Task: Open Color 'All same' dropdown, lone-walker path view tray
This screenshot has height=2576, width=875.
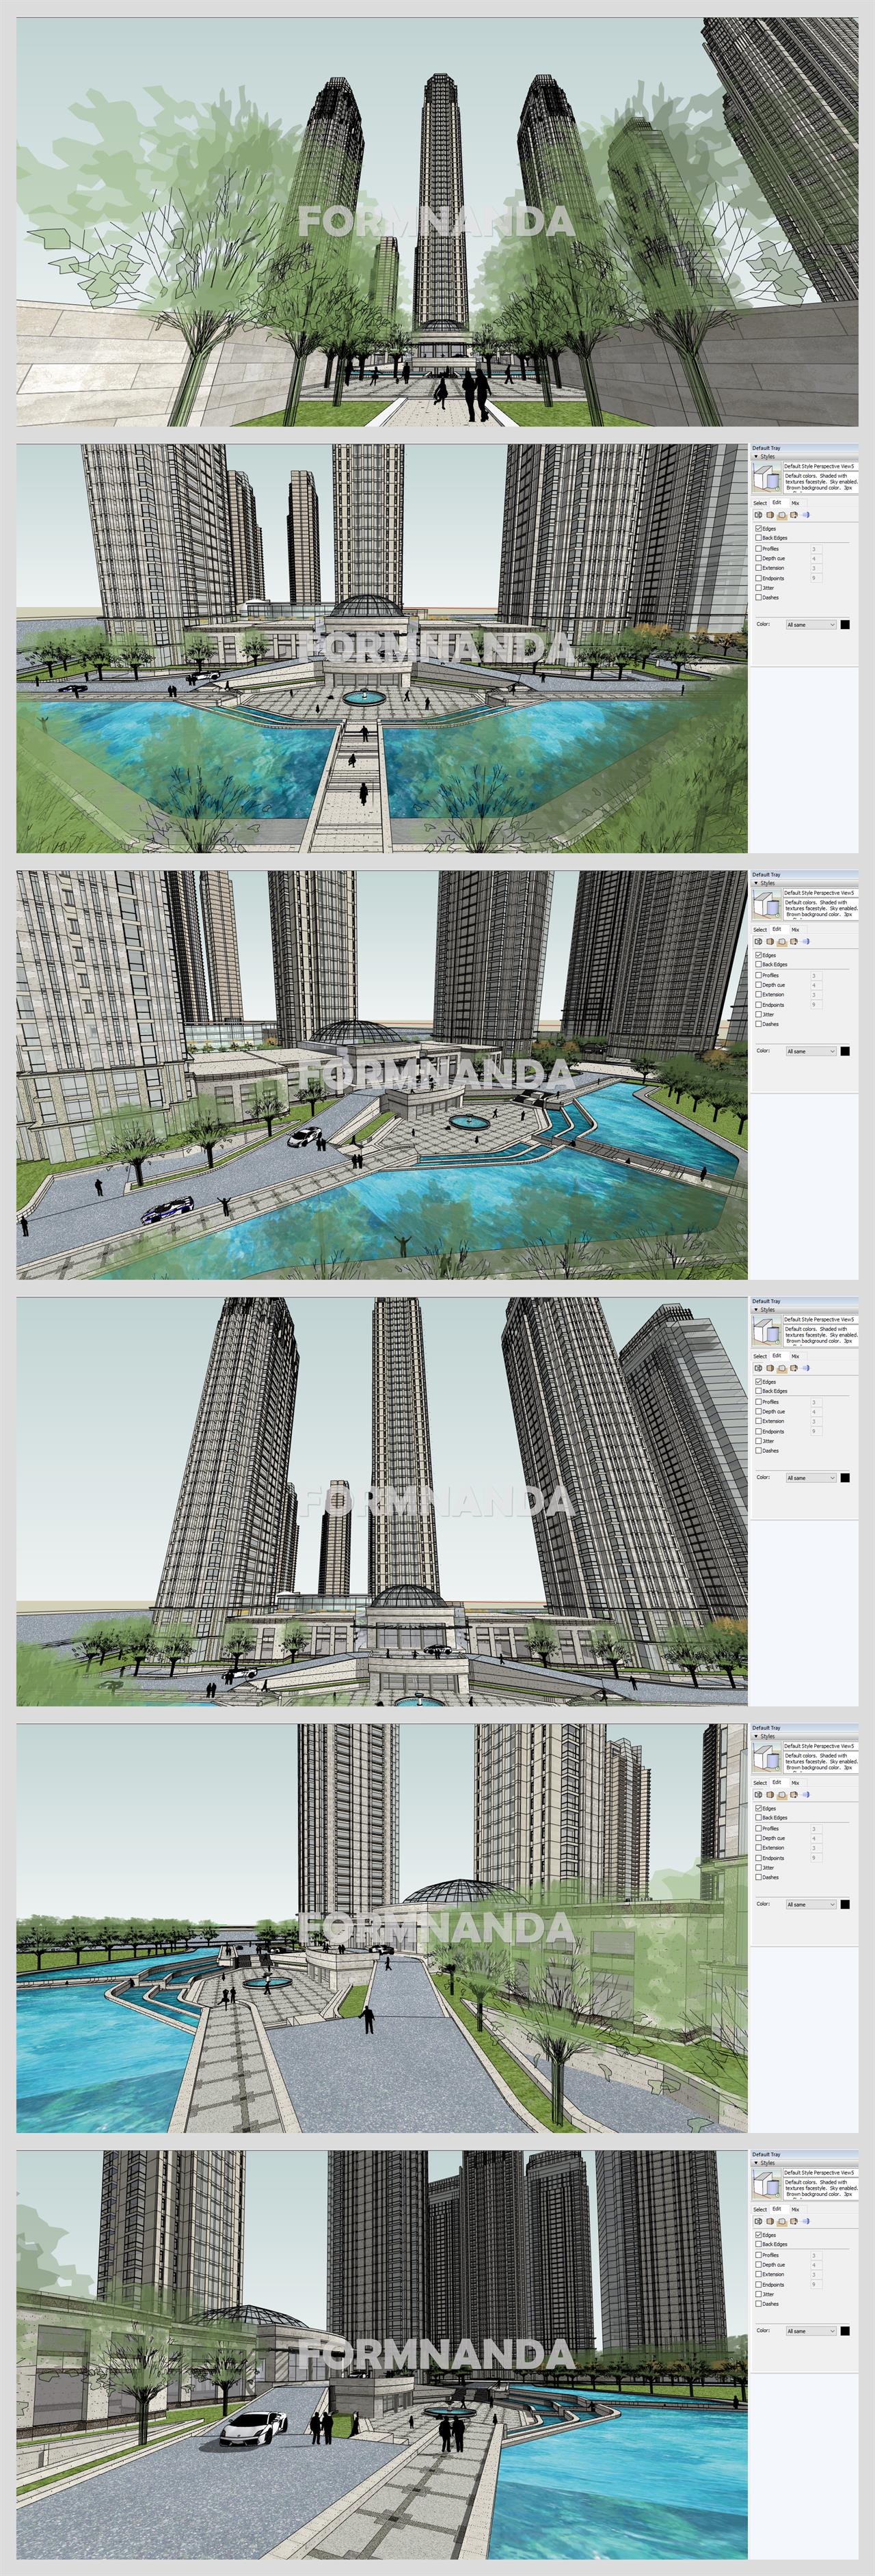Action: [x=811, y=1905]
